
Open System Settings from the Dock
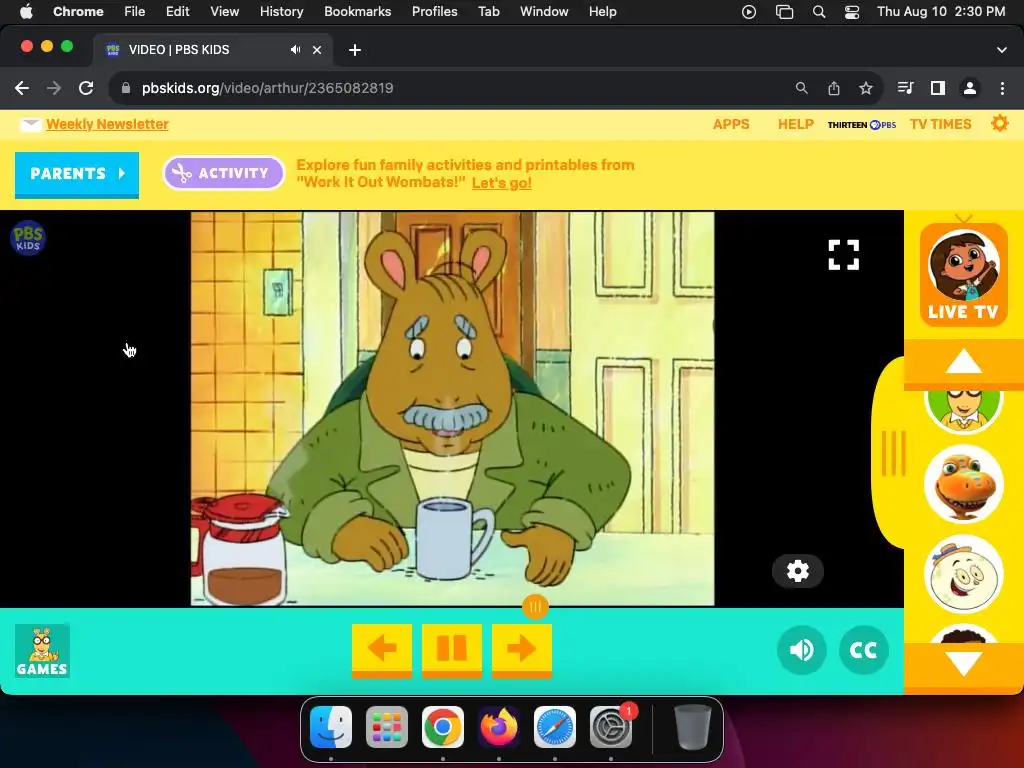611,727
